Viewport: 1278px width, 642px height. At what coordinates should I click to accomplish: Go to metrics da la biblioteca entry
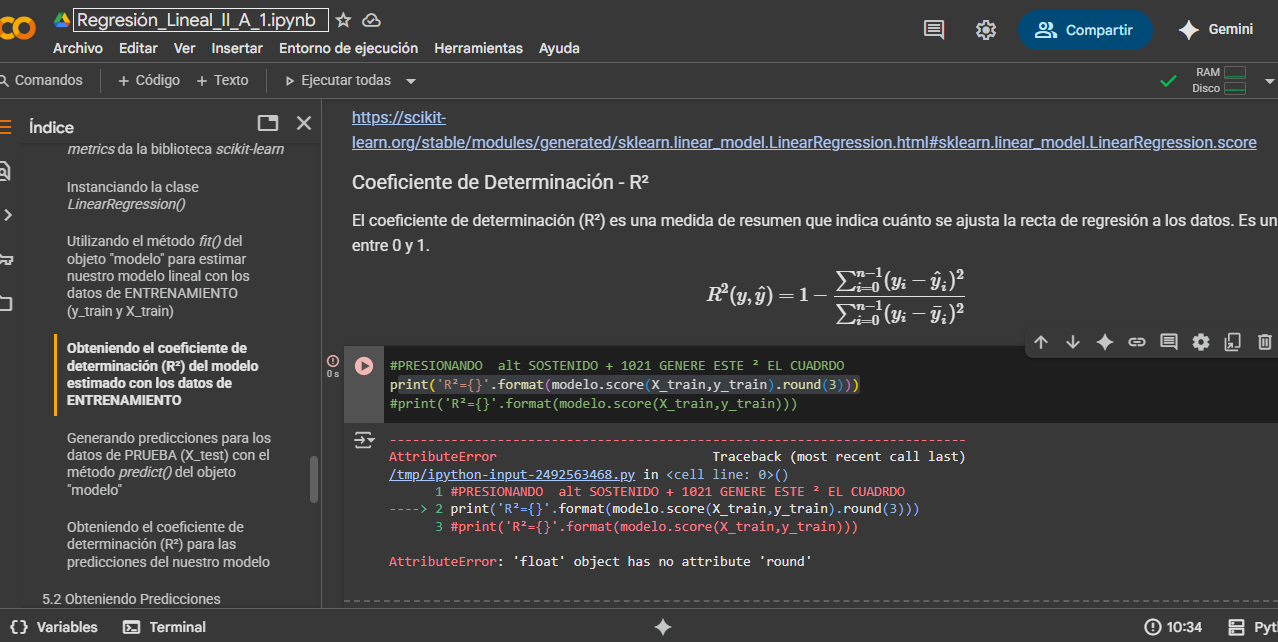176,149
